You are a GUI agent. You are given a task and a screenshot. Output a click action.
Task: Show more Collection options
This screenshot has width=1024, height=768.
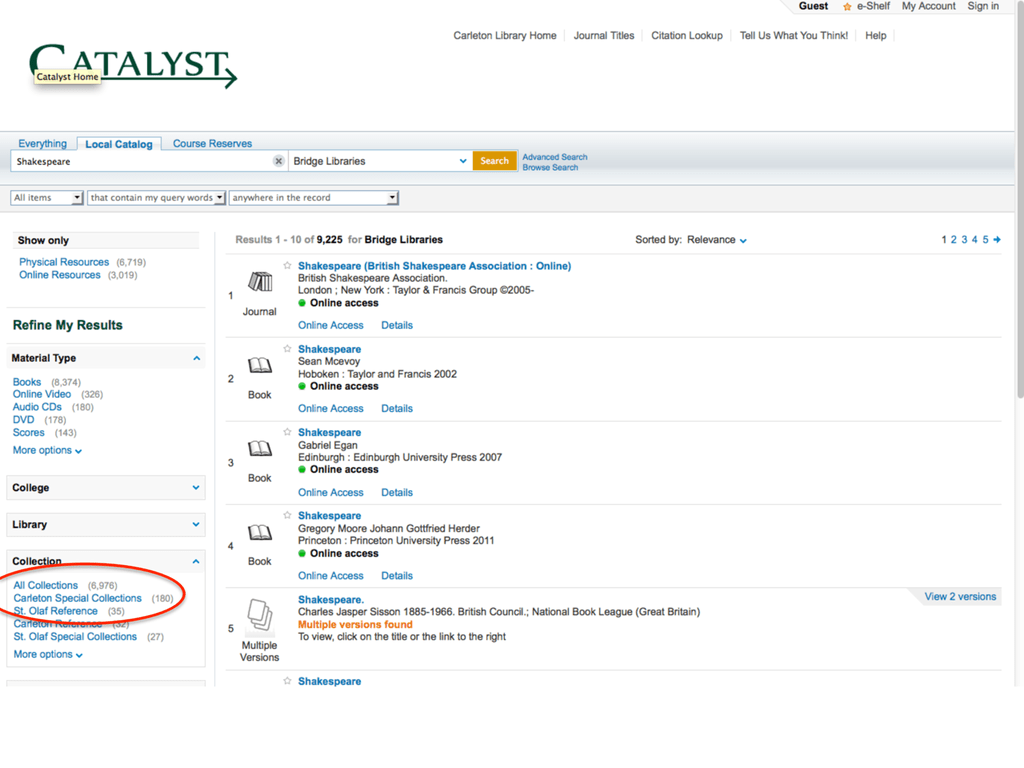click(x=48, y=654)
